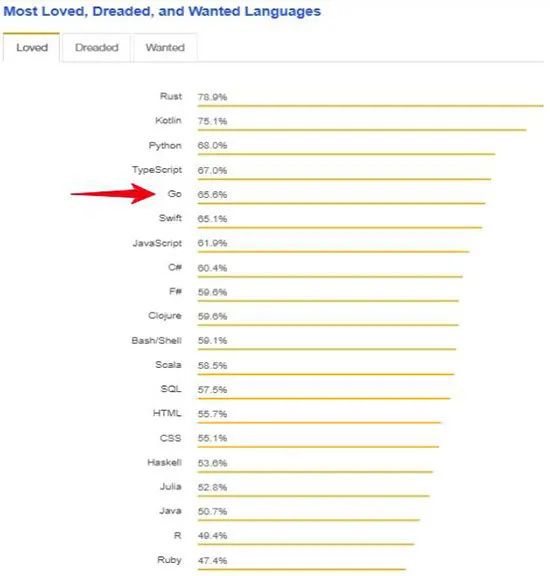Click the red arrow pointing to Go
The image size is (550, 576).
[114, 194]
